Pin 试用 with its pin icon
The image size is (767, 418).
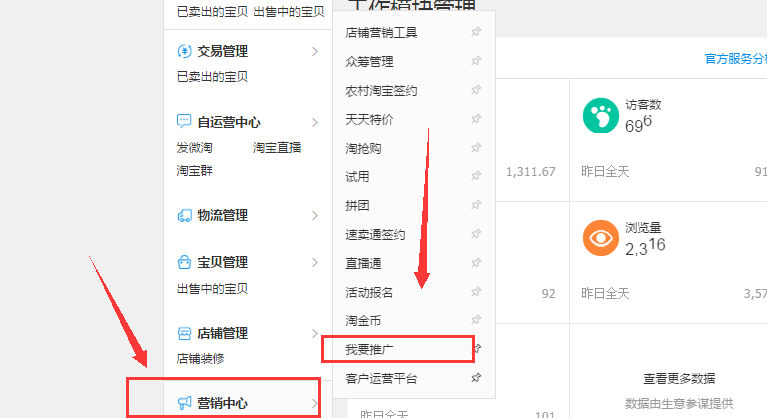[476, 176]
